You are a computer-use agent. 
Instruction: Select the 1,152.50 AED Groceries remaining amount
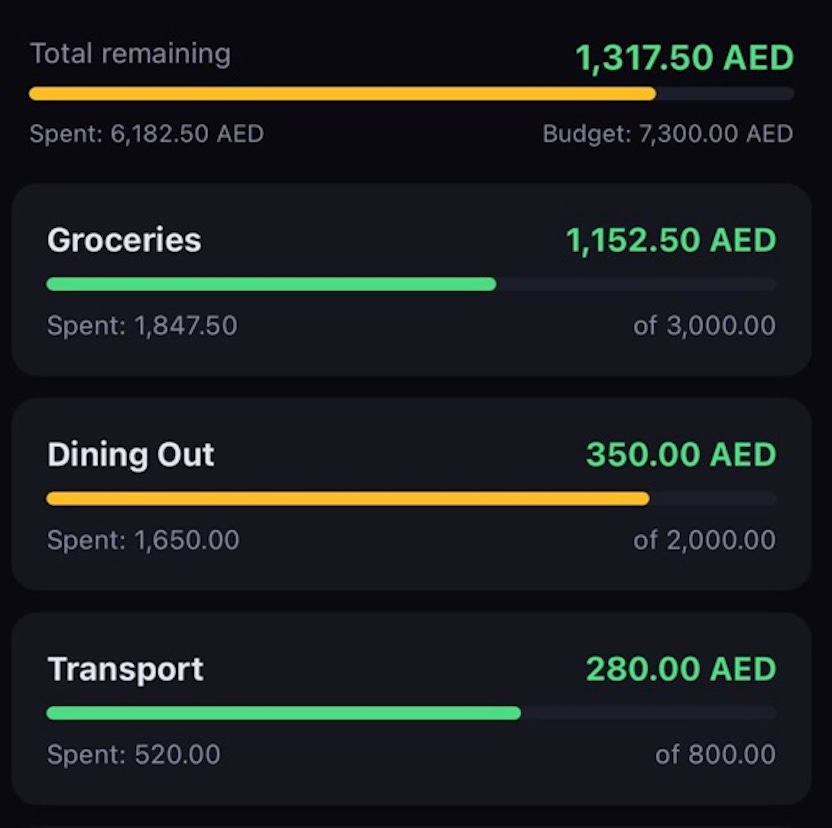pyautogui.click(x=671, y=240)
